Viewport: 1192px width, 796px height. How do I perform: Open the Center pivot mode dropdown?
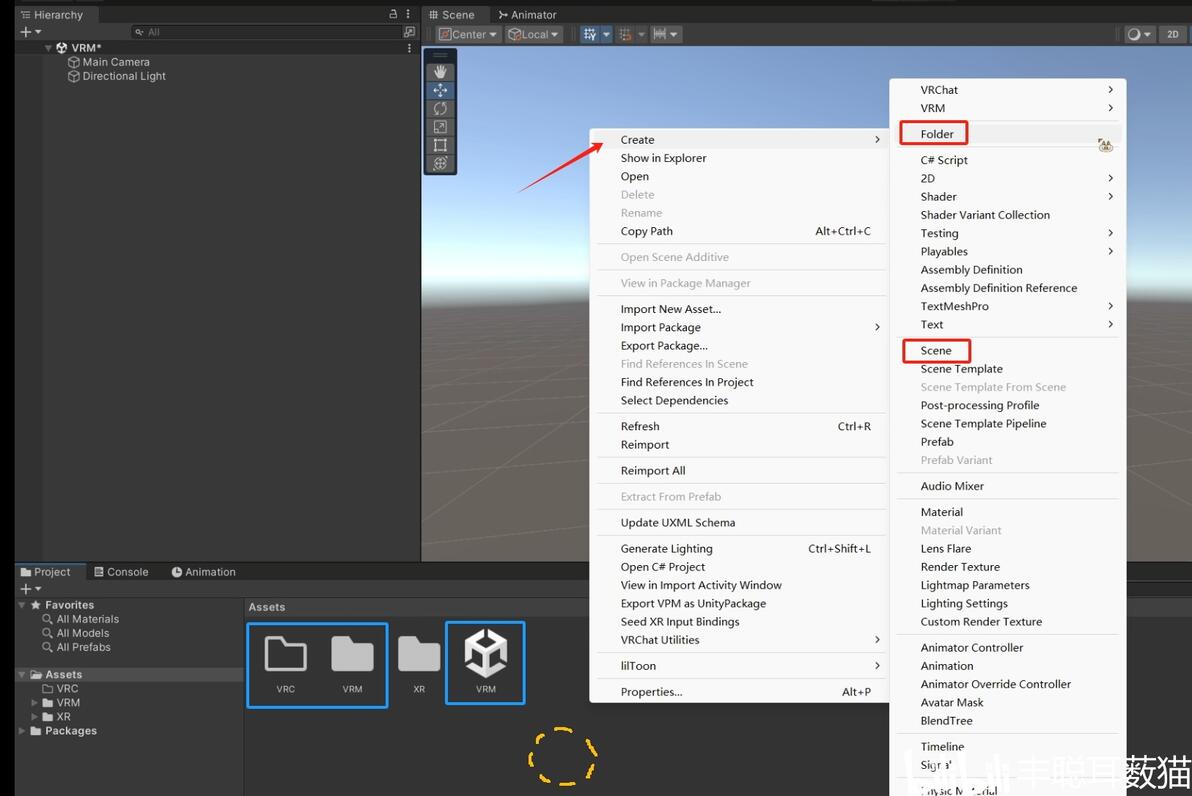[x=468, y=34]
